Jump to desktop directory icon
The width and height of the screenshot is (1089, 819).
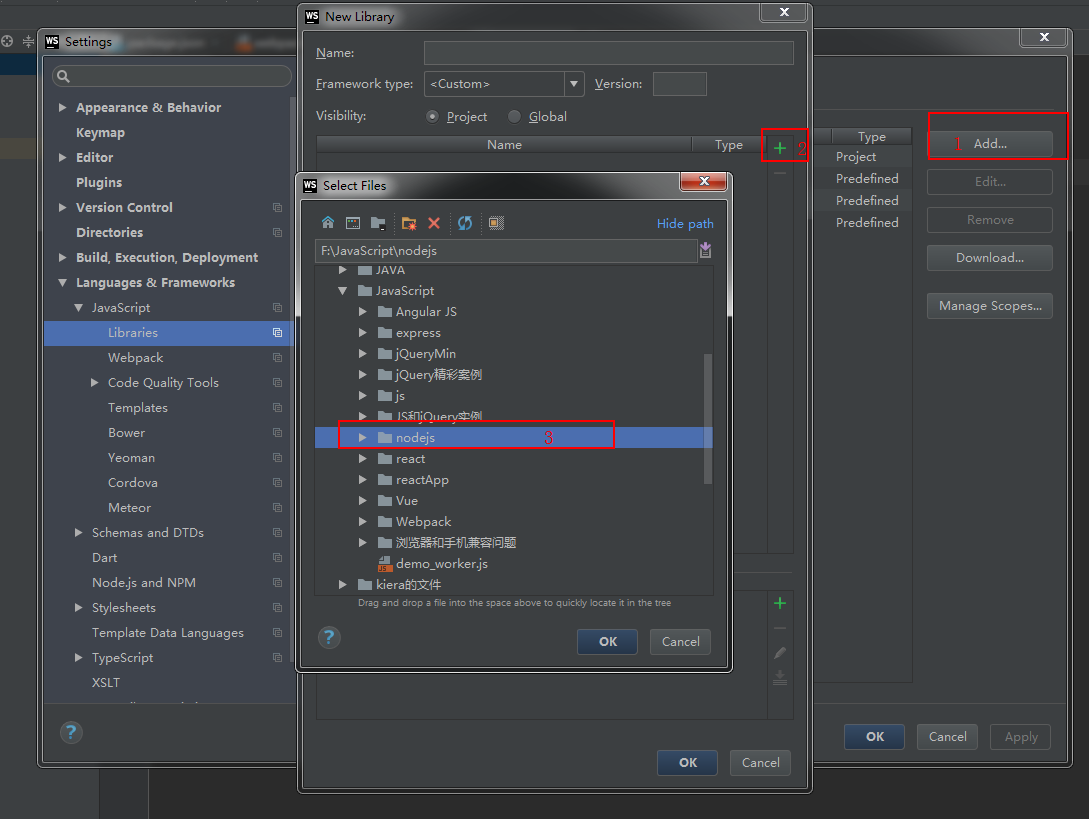[x=353, y=223]
